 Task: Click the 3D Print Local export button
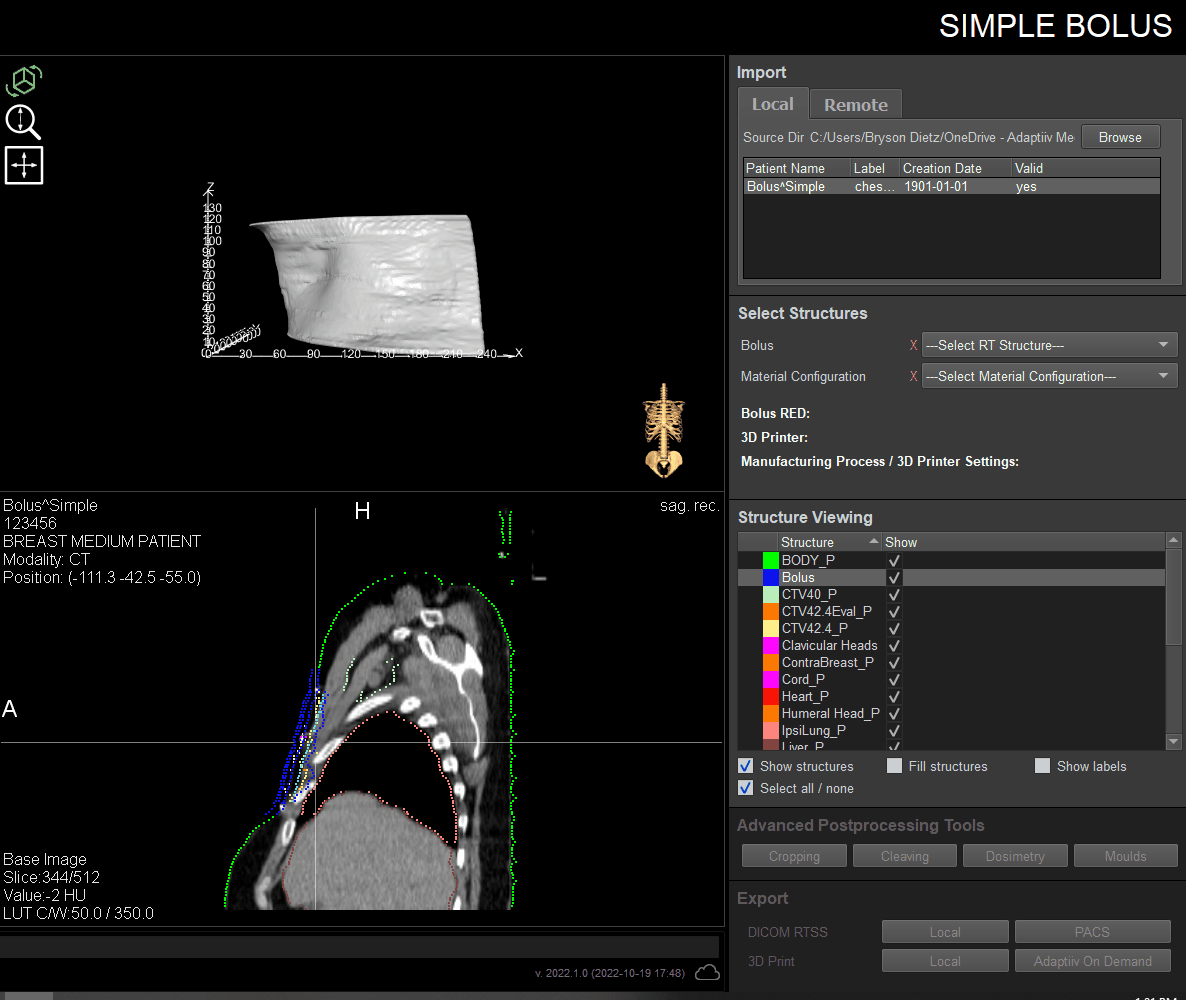[945, 961]
